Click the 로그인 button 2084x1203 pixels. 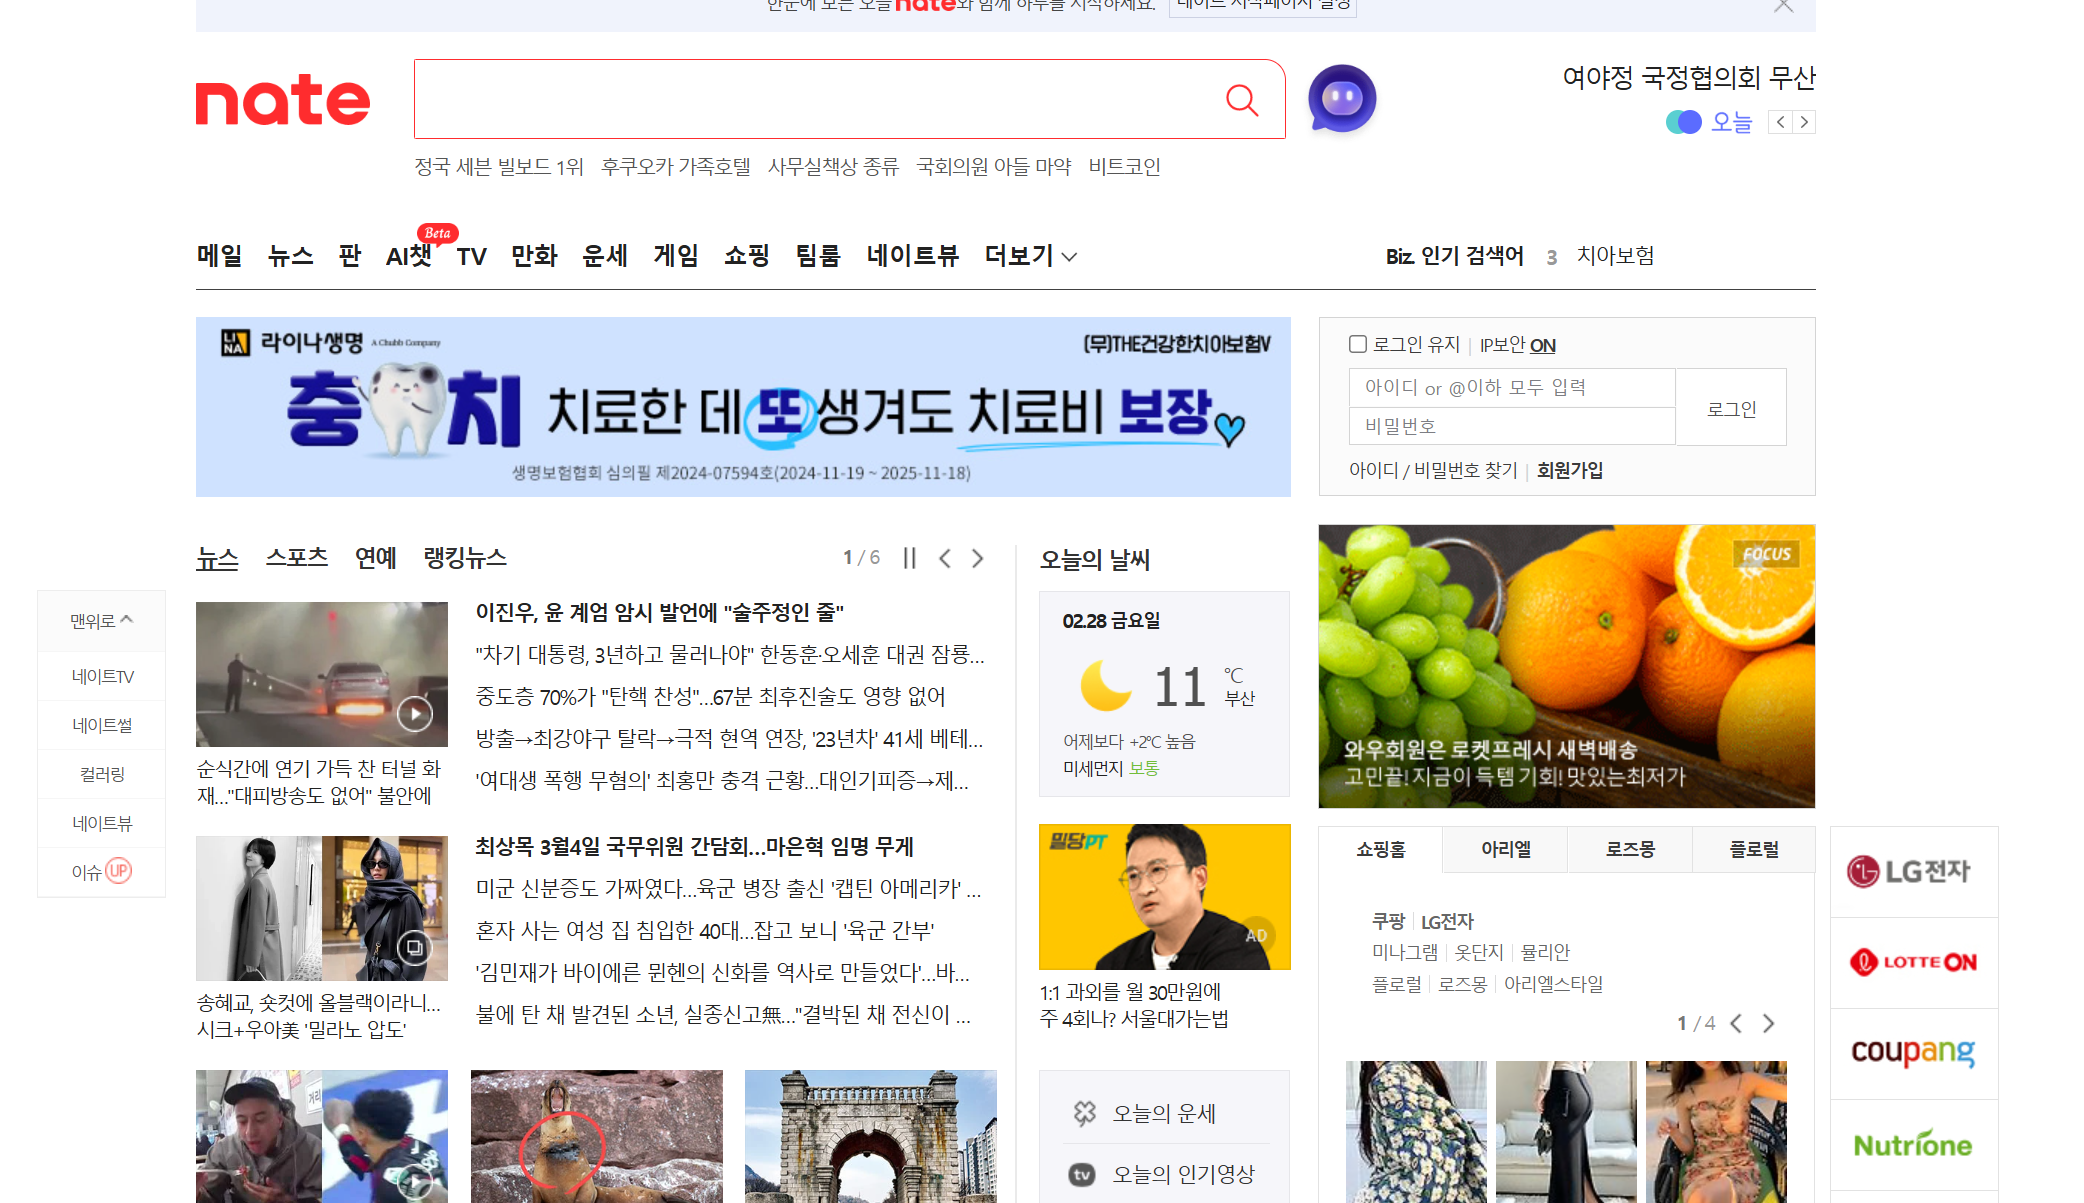(x=1731, y=408)
